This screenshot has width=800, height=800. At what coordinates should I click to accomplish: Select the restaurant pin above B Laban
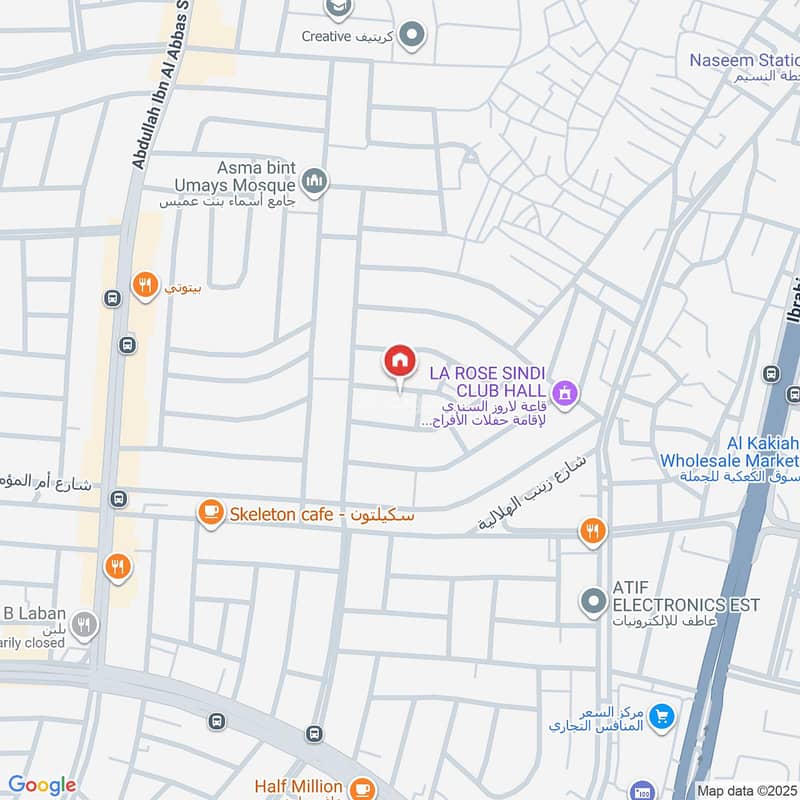coord(118,567)
